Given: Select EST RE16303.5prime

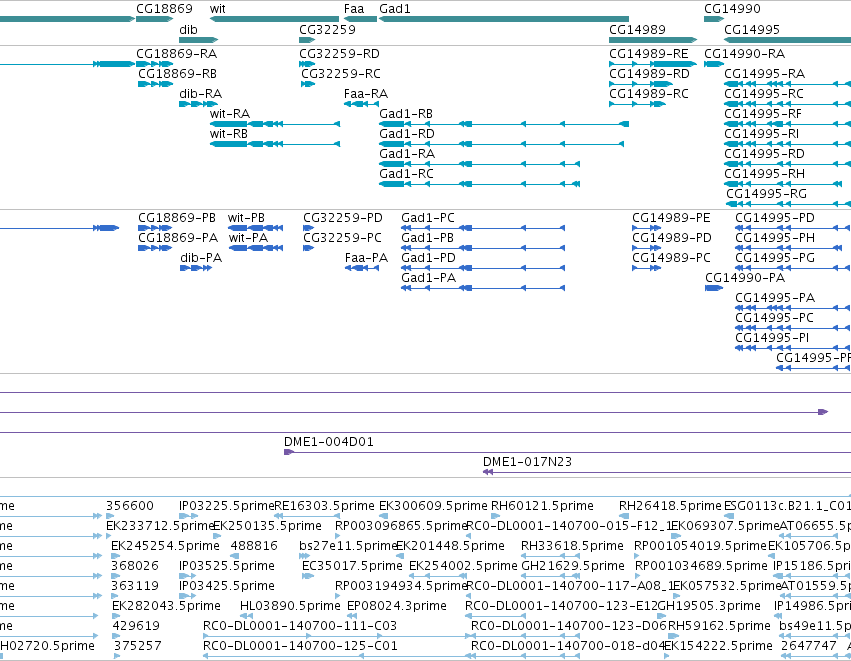Looking at the screenshot, I should (307, 516).
